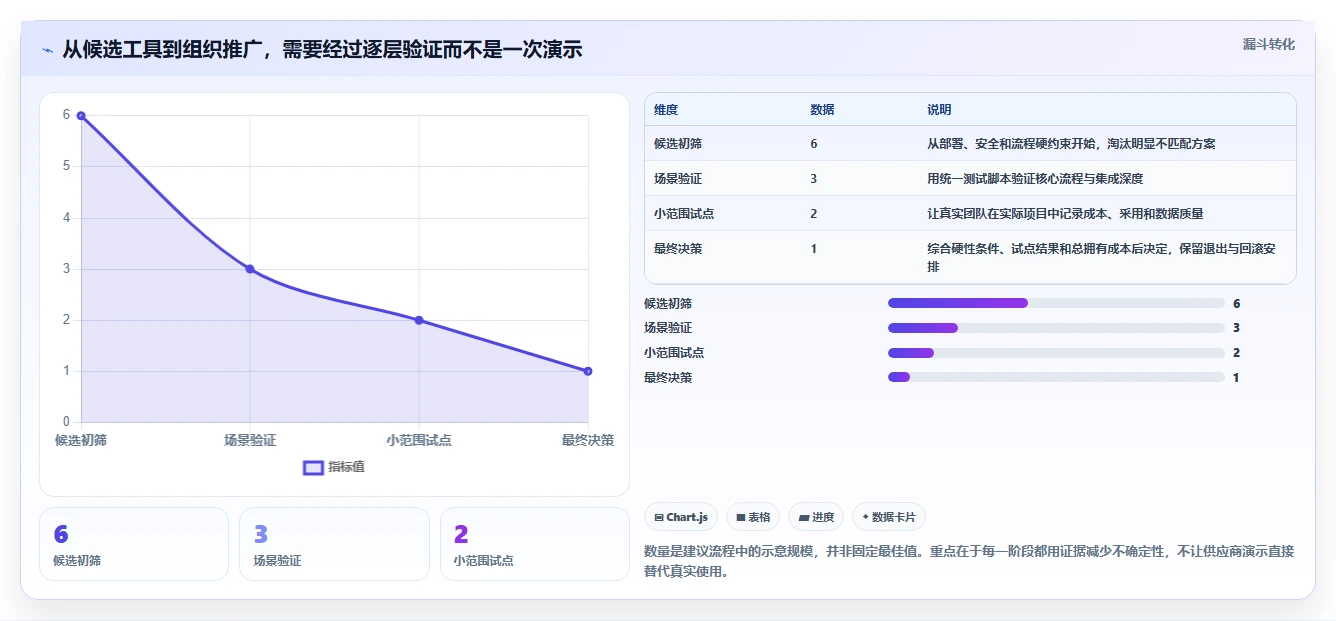Image resolution: width=1336 pixels, height=621 pixels.
Task: Select the 最终决策 data point at value 1
Action: tap(588, 371)
